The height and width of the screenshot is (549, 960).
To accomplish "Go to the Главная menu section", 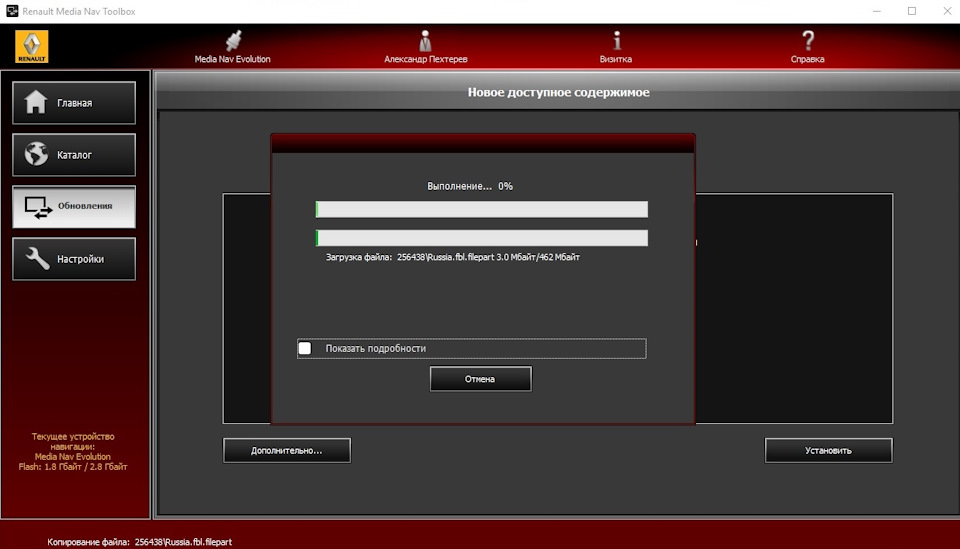I will (74, 103).
